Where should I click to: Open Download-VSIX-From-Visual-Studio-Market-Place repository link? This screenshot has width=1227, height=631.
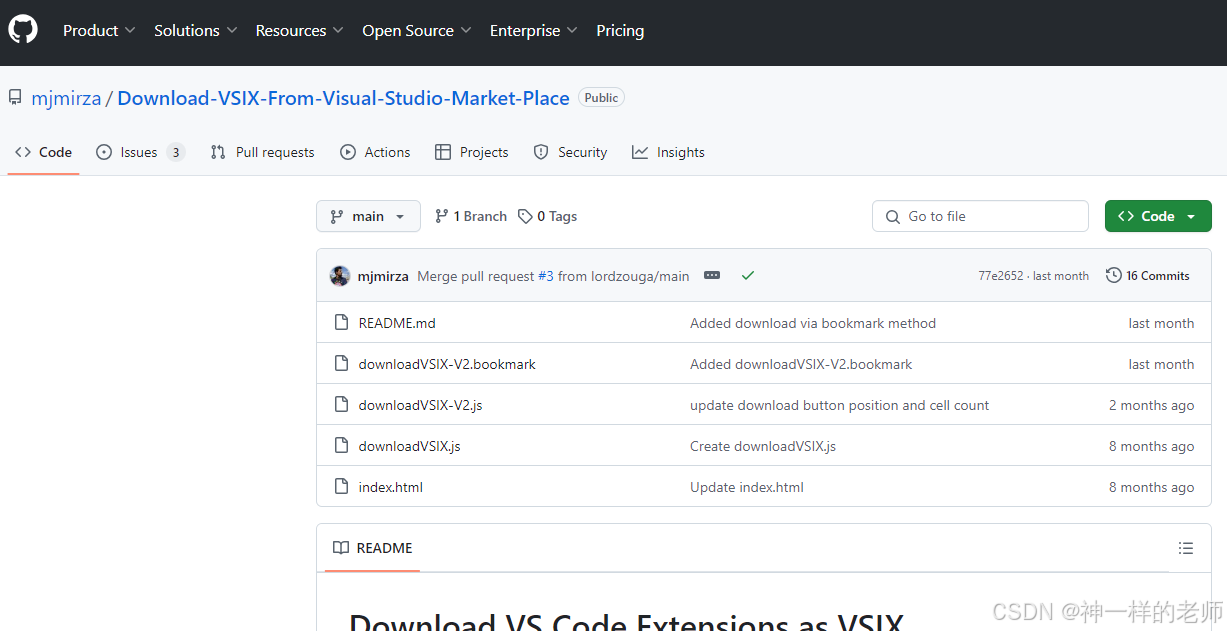(x=344, y=98)
